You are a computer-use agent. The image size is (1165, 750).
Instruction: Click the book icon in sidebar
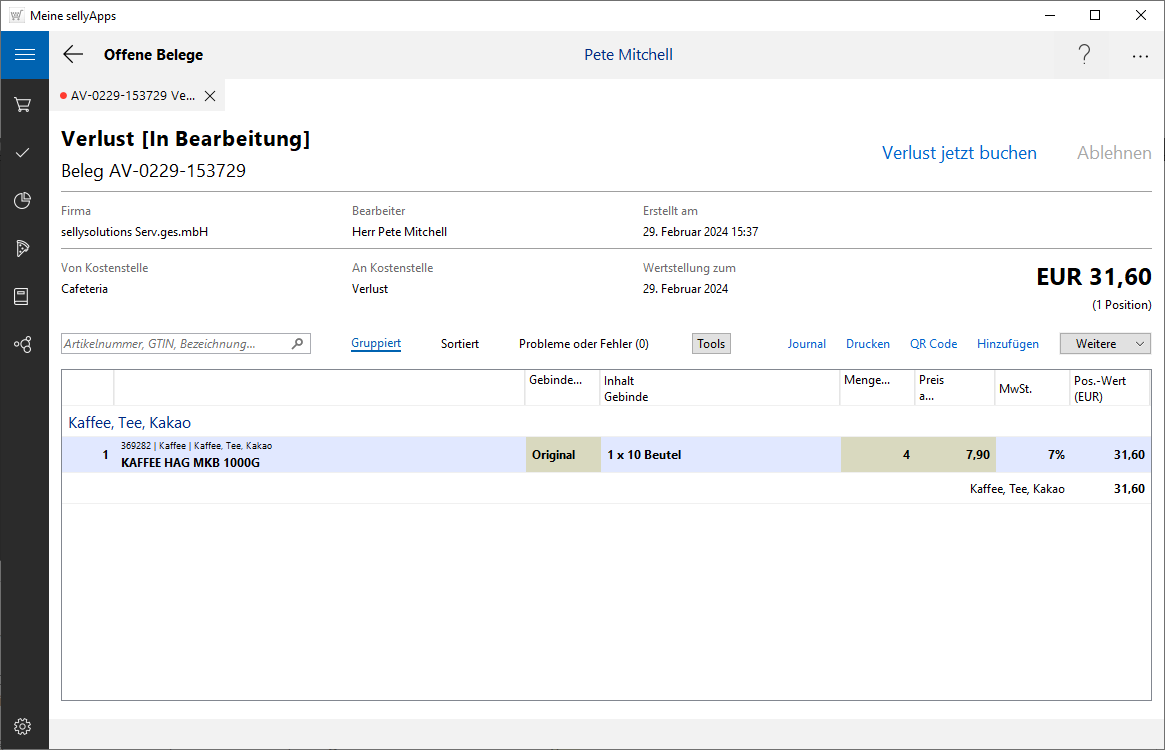[23, 296]
